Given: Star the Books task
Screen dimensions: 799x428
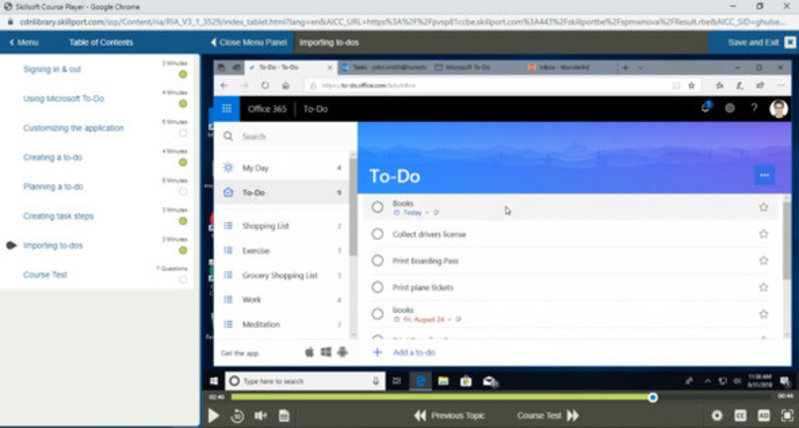Looking at the screenshot, I should (x=763, y=207).
